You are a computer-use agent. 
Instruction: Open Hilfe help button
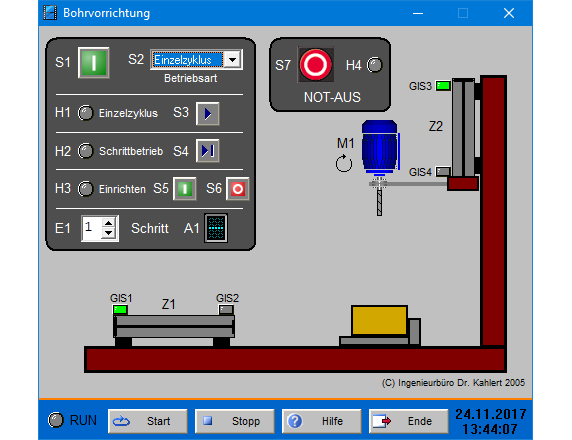[x=322, y=421]
